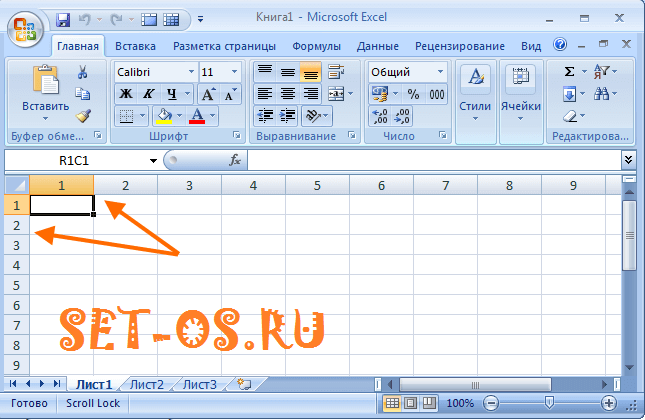Image resolution: width=645 pixels, height=420 pixels.
Task: Insert function with fx button
Action: (x=235, y=160)
